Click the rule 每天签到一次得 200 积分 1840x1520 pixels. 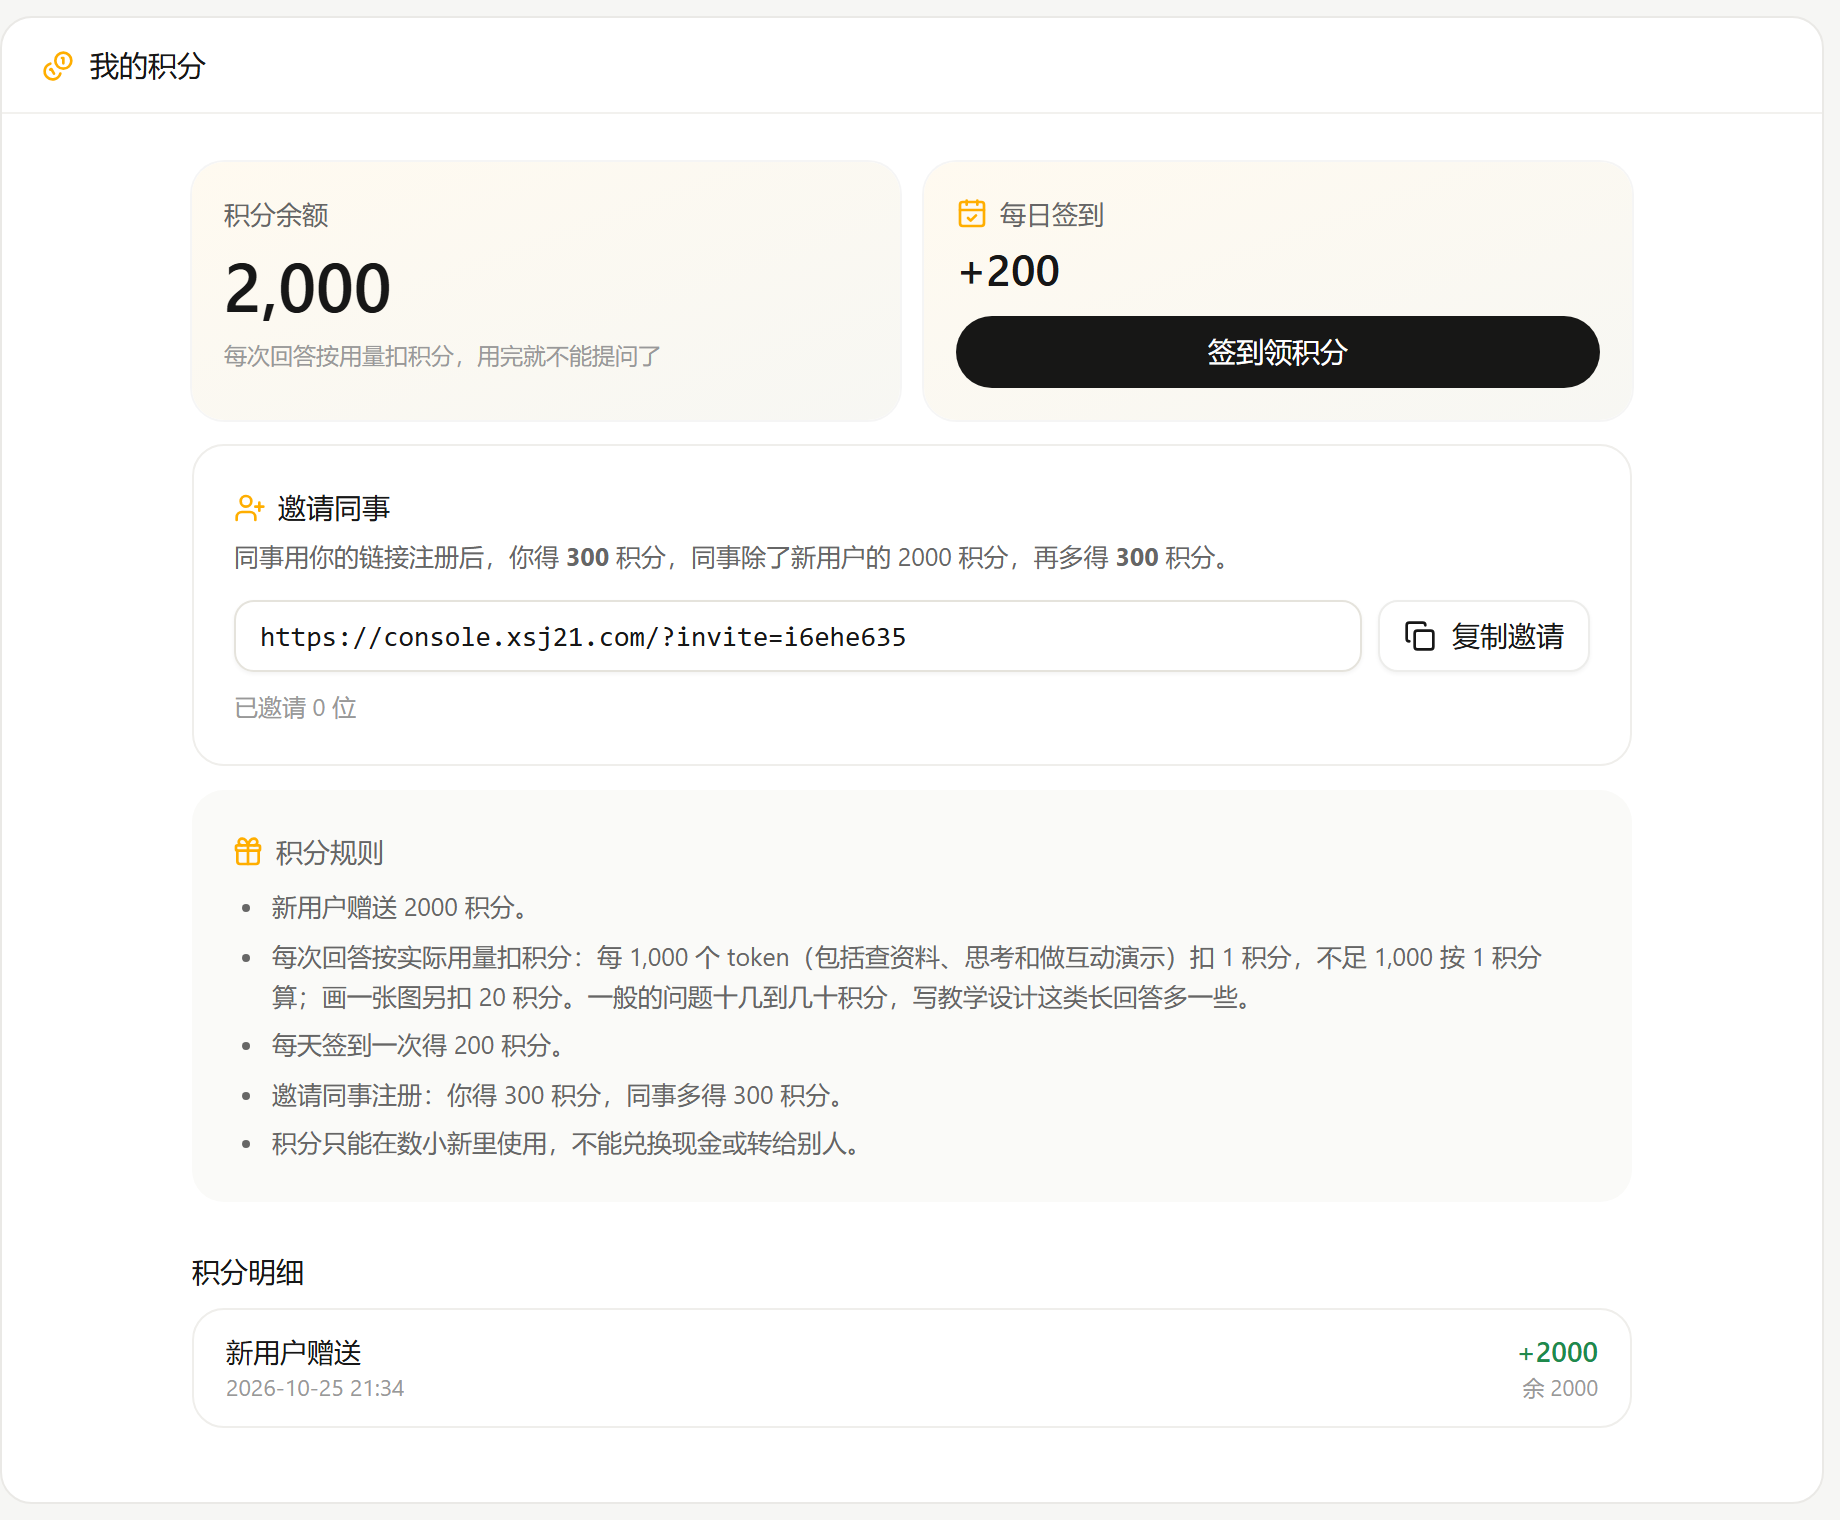click(418, 1045)
